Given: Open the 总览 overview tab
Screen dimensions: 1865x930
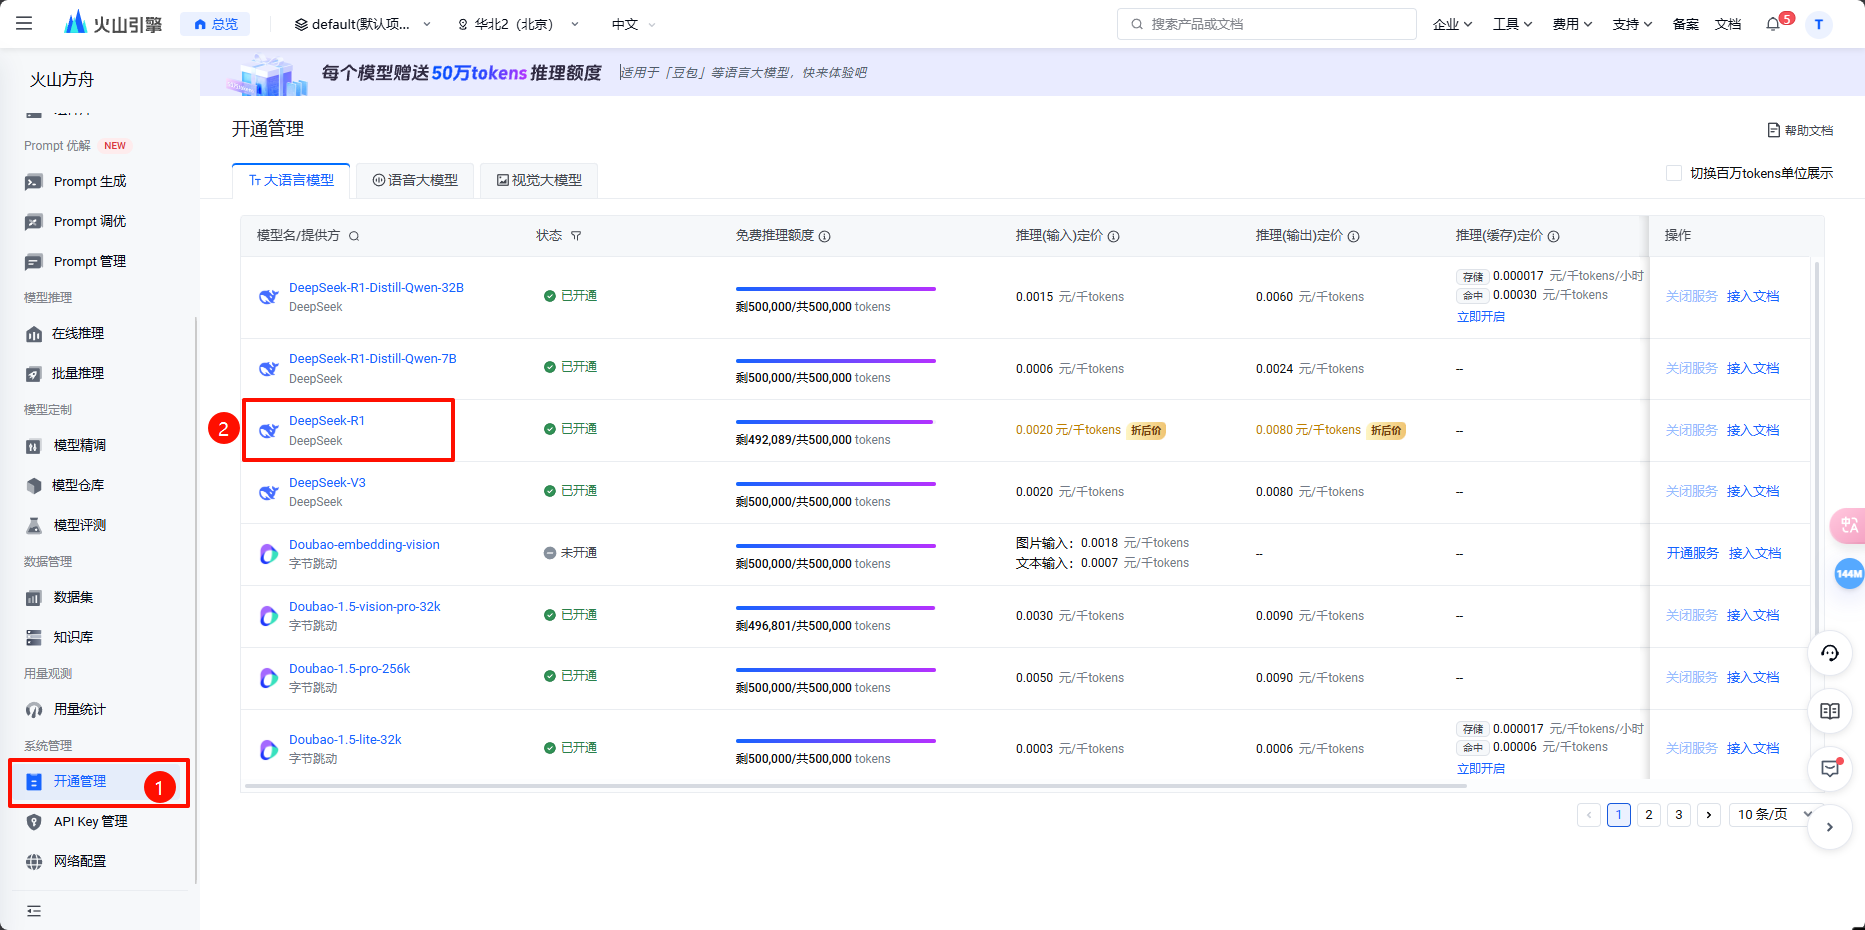Looking at the screenshot, I should pyautogui.click(x=215, y=24).
